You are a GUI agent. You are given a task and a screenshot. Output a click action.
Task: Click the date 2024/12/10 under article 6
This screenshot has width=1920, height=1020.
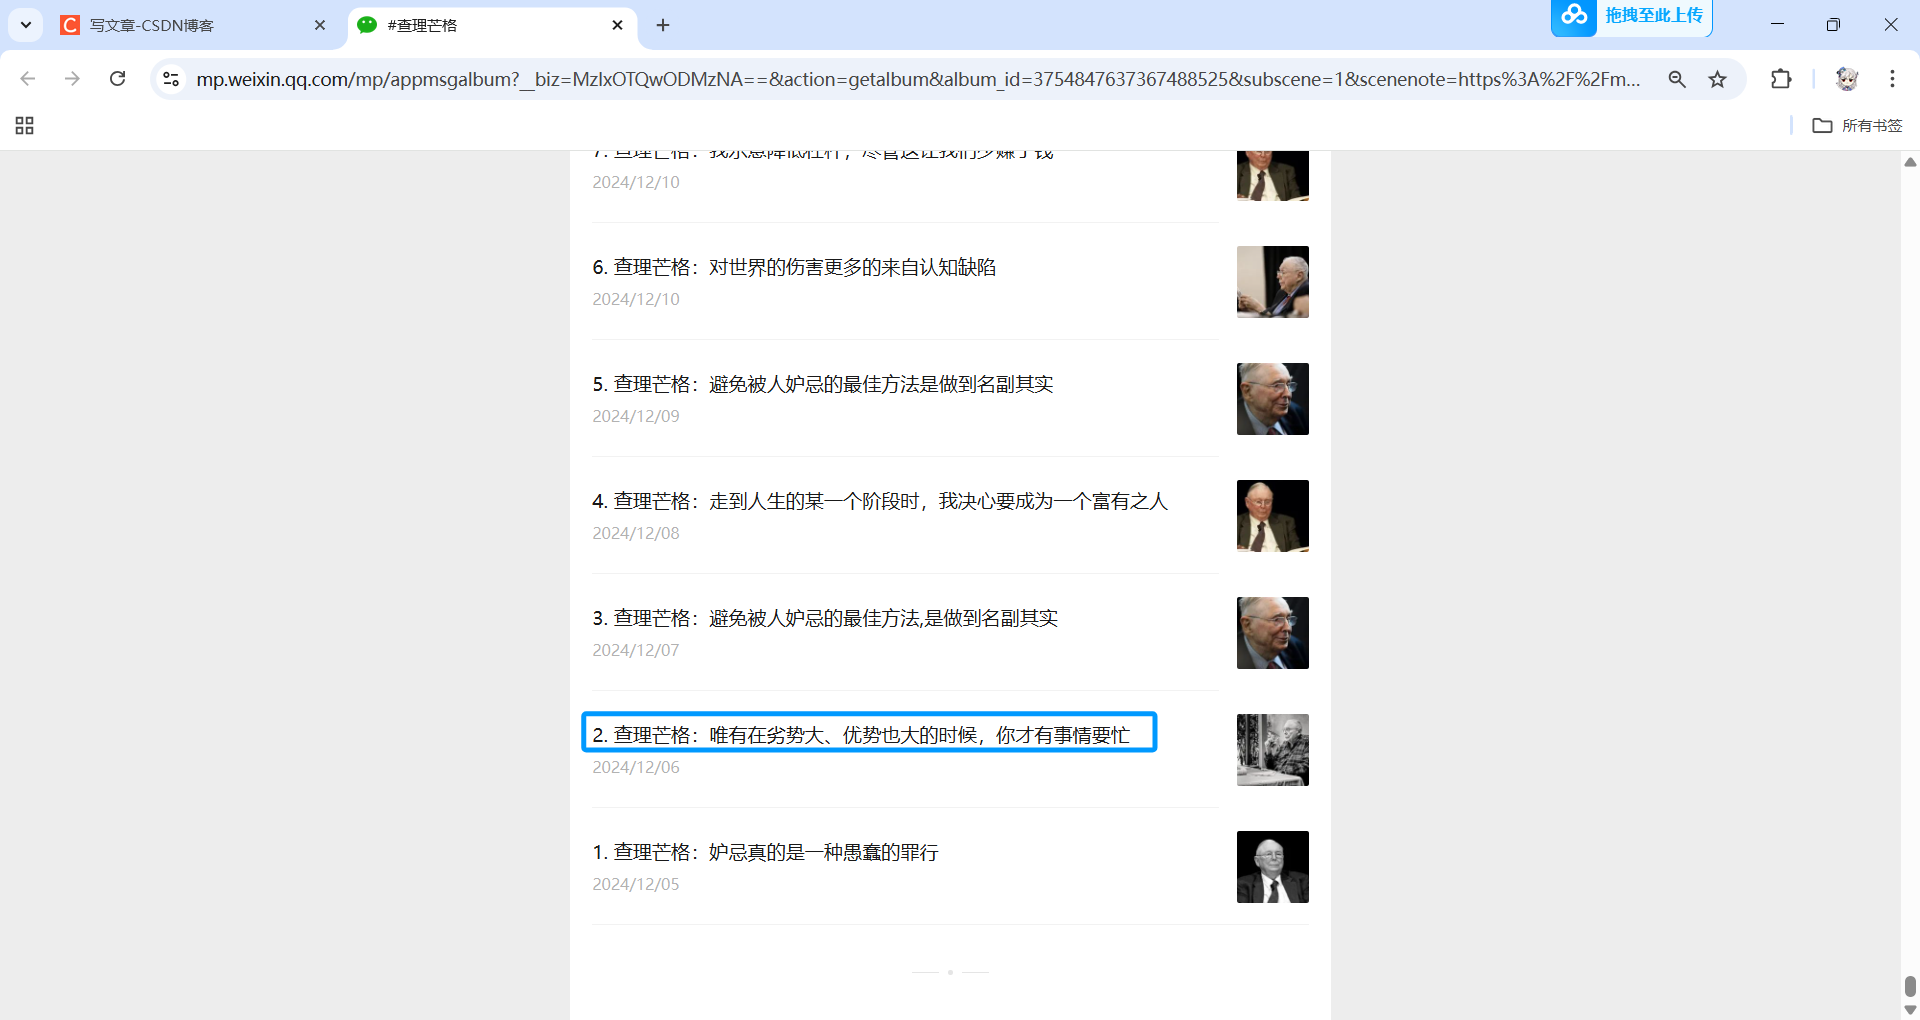[x=636, y=299]
